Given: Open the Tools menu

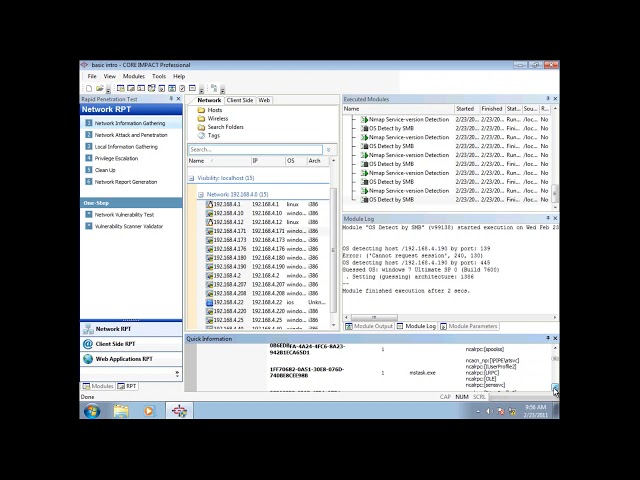Looking at the screenshot, I should point(159,76).
